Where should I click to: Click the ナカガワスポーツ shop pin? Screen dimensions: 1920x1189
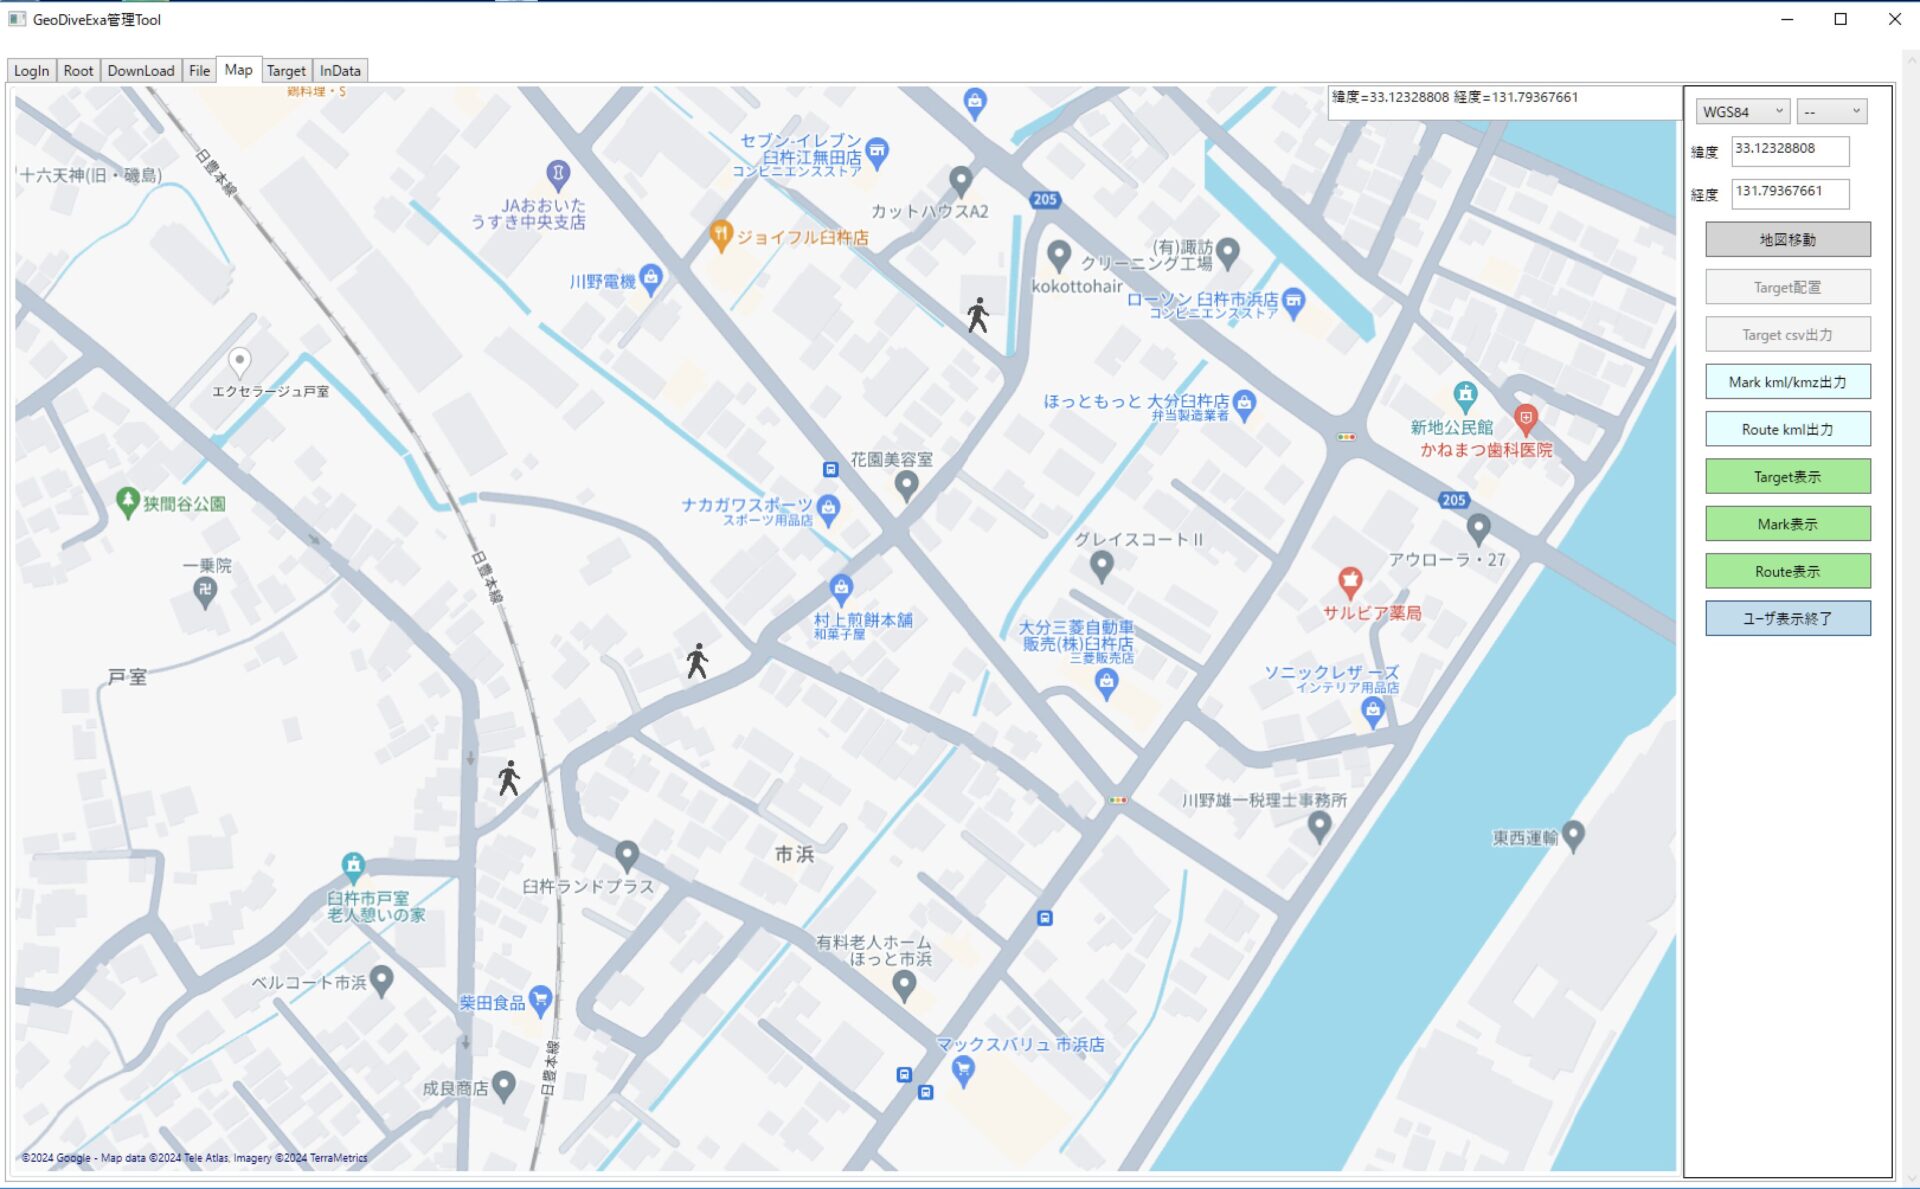828,509
